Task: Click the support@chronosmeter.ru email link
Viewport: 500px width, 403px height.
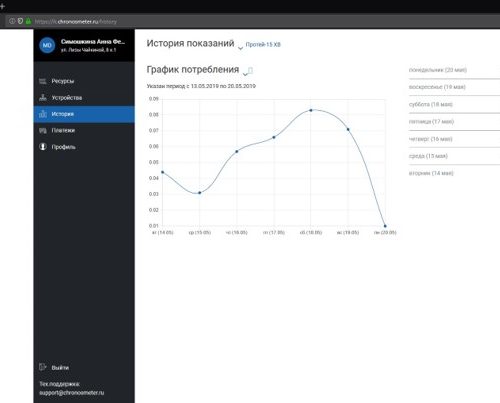Action: coord(72,393)
